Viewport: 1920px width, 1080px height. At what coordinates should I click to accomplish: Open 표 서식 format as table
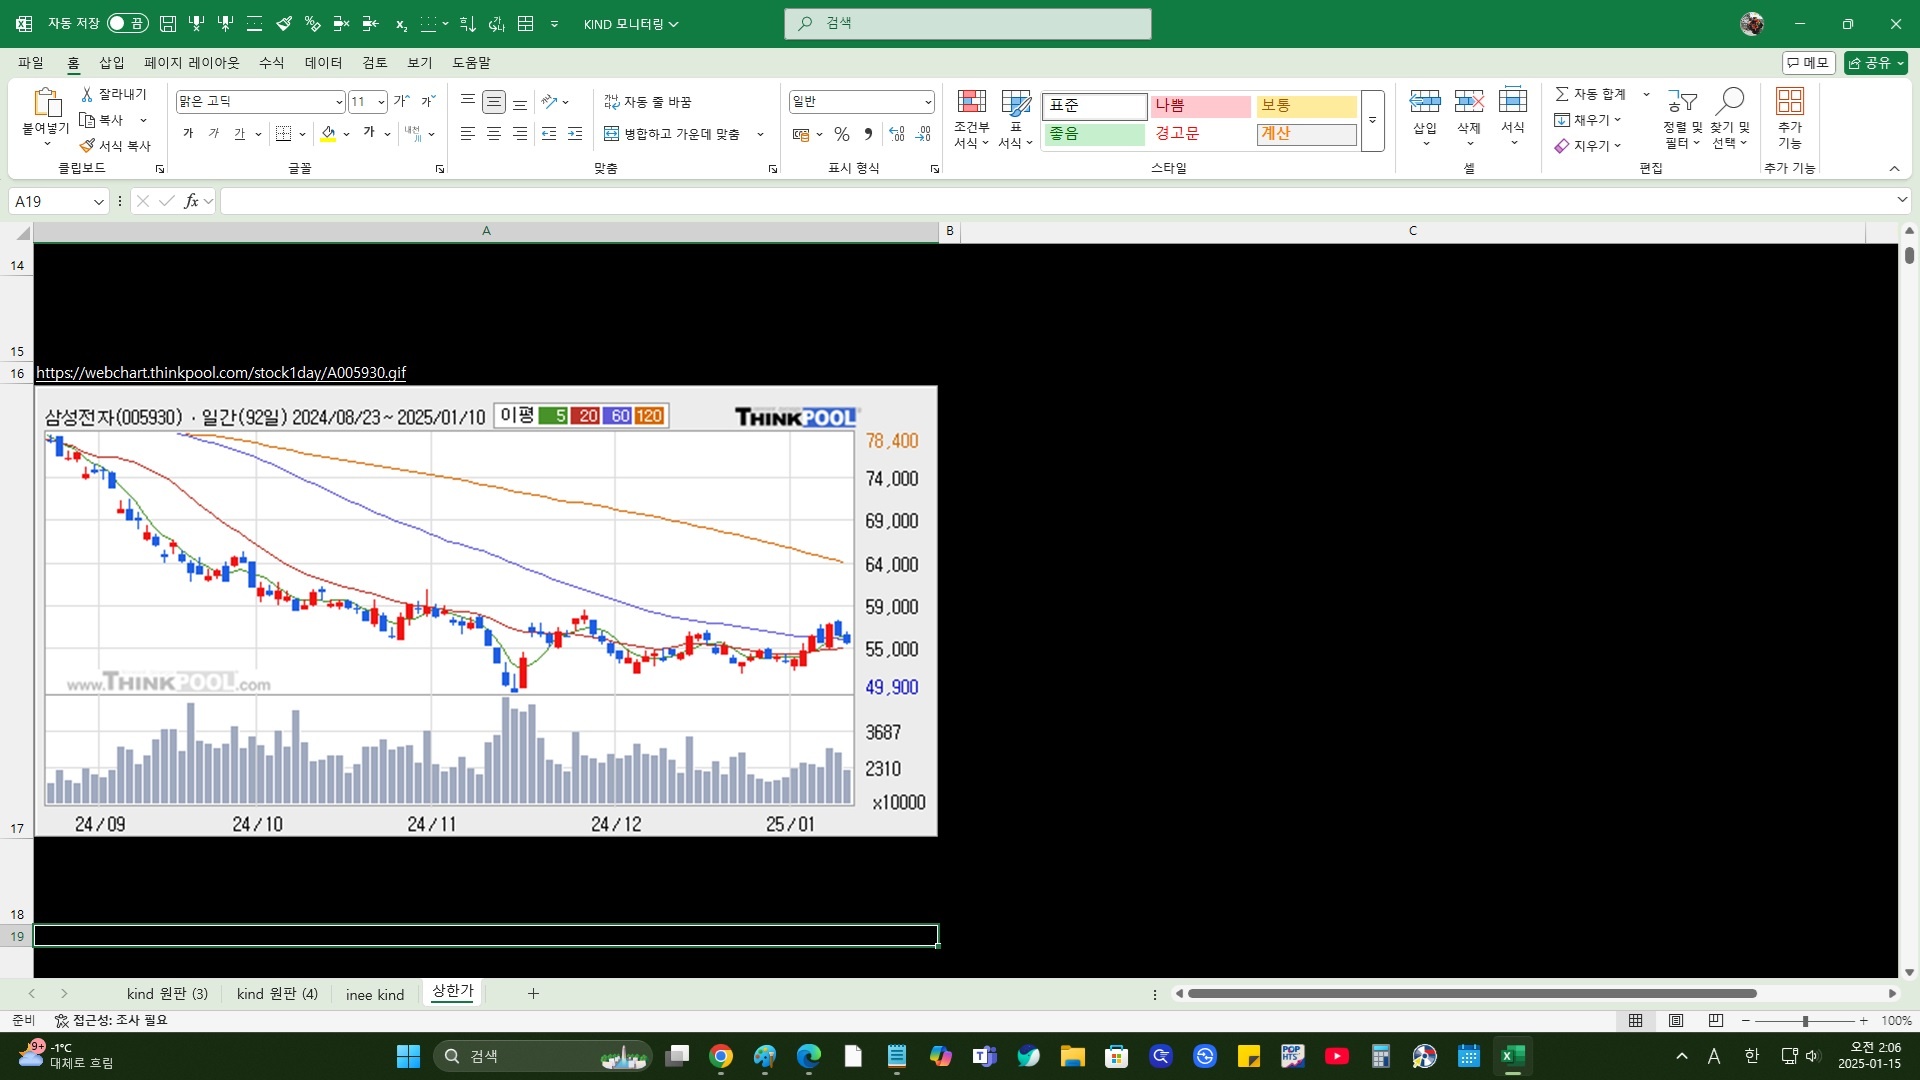pos(1015,119)
